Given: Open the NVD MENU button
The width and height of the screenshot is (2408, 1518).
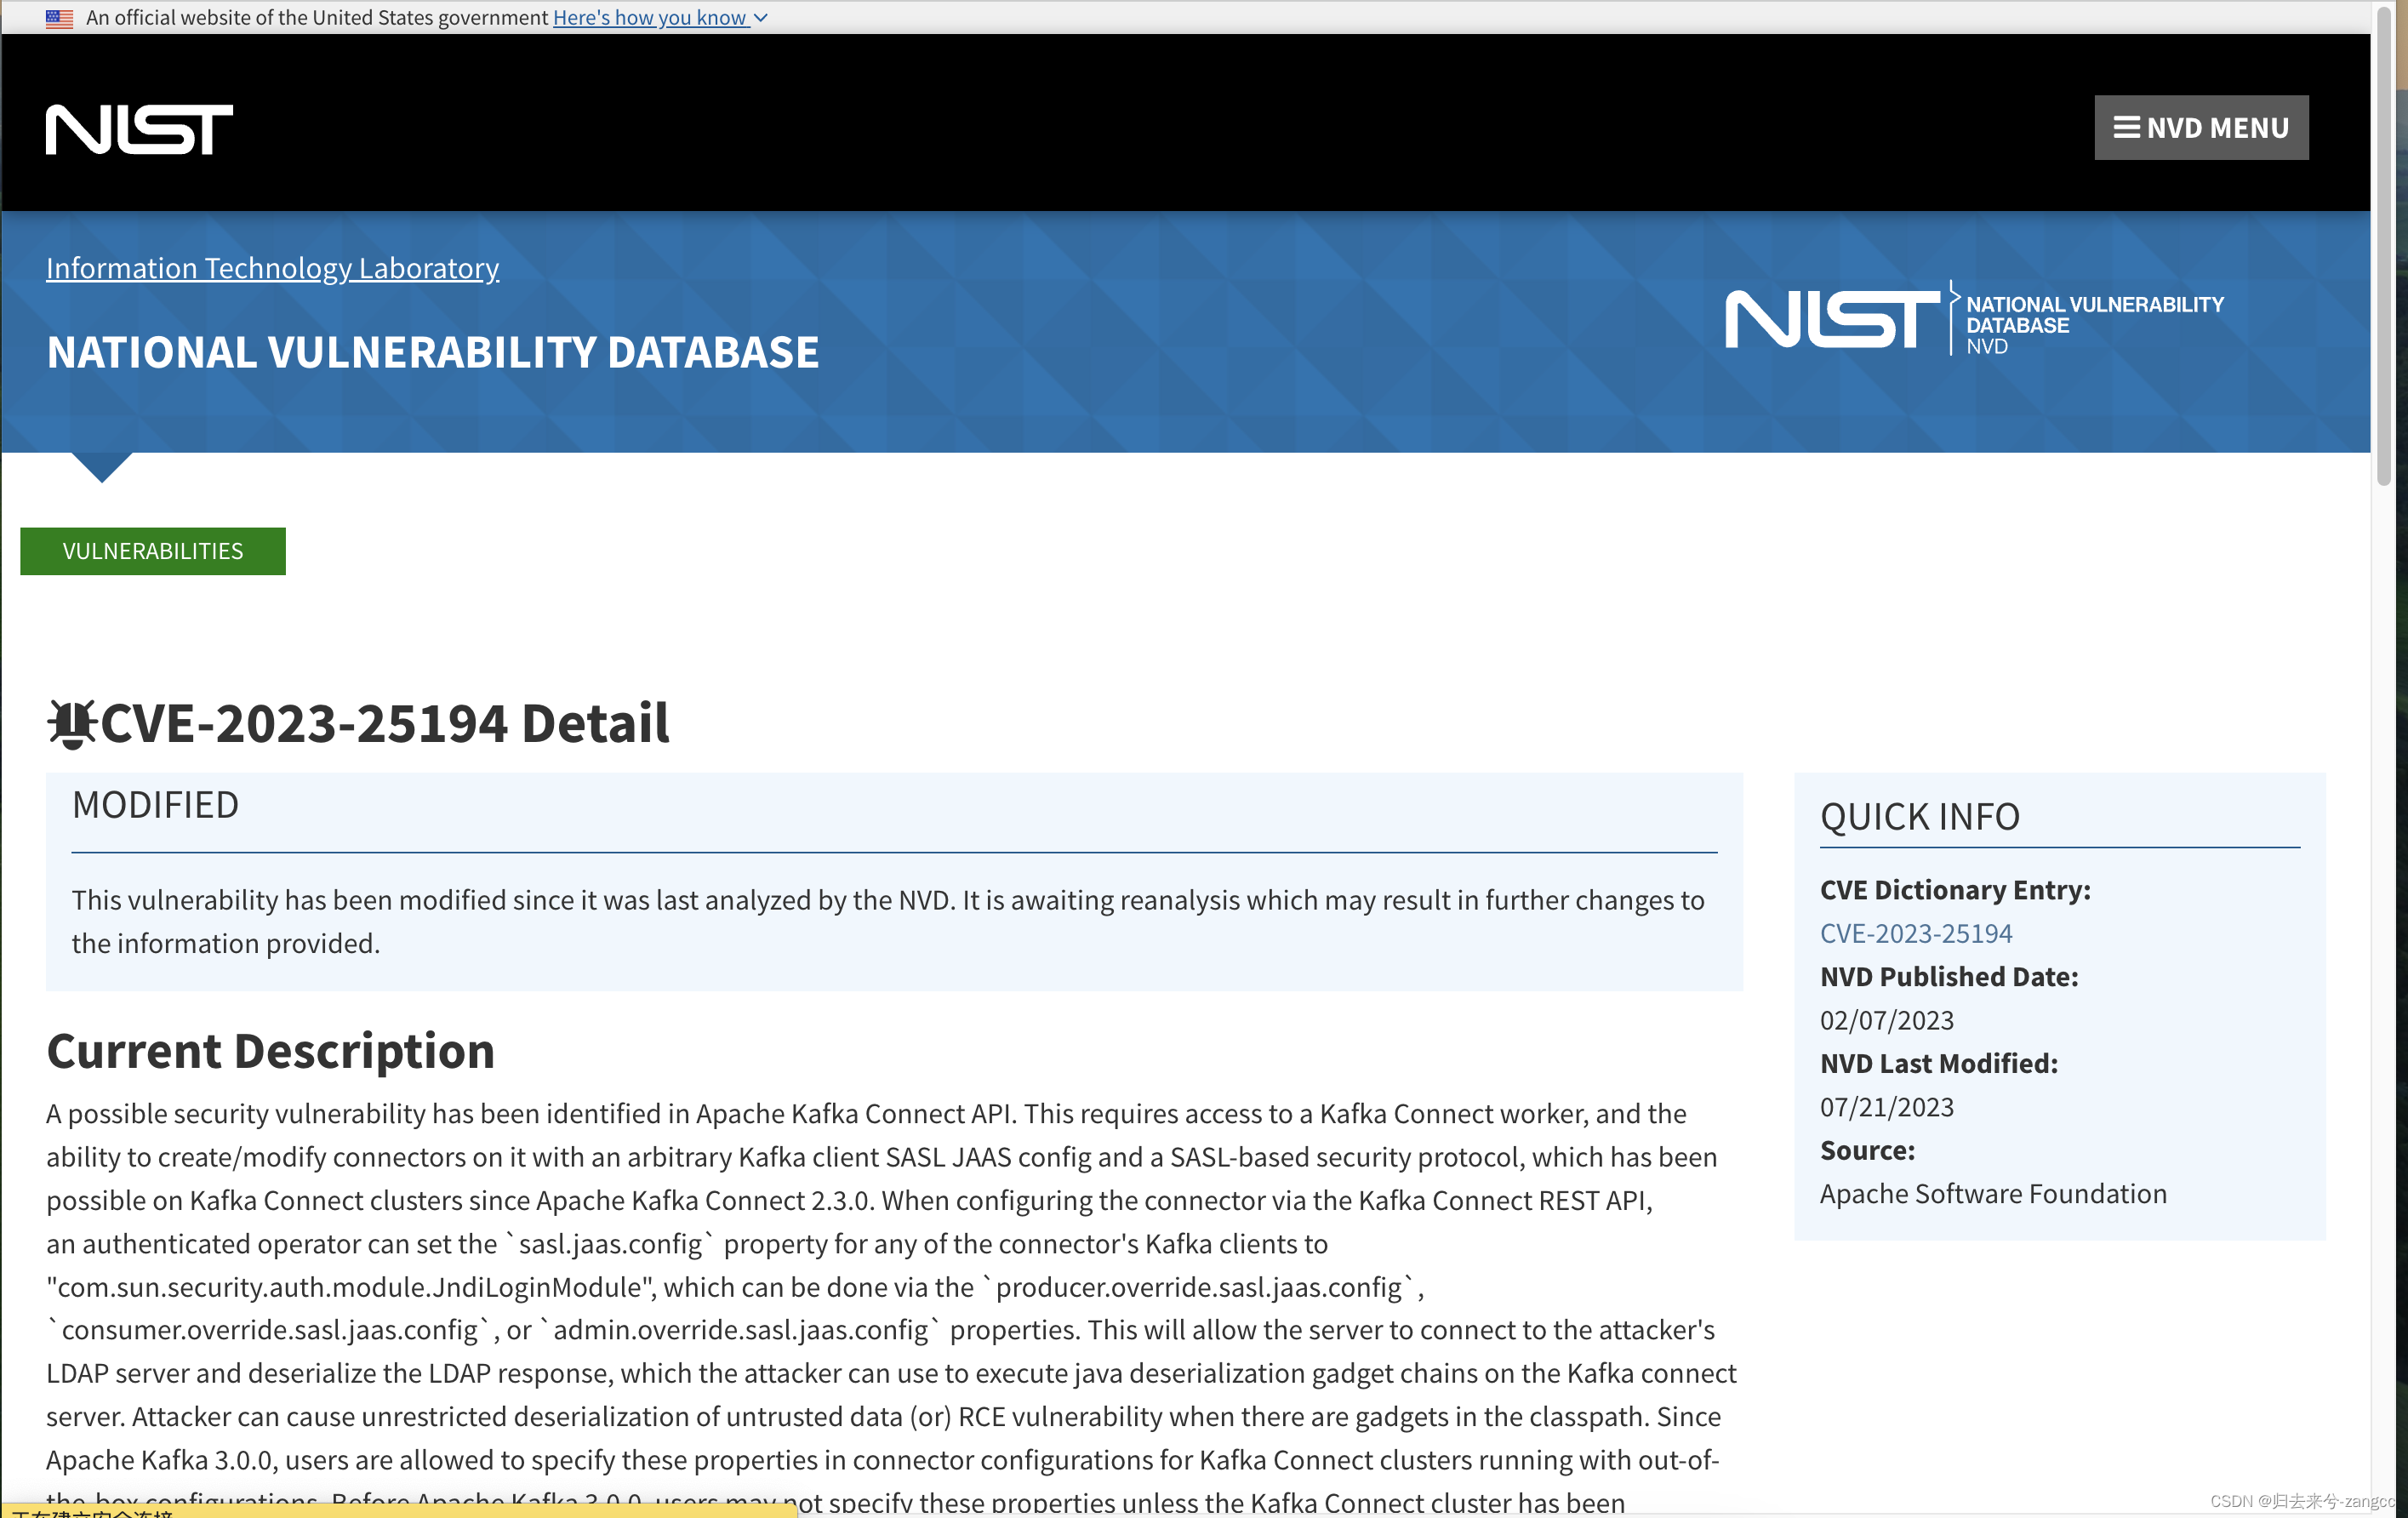Looking at the screenshot, I should (x=2201, y=128).
